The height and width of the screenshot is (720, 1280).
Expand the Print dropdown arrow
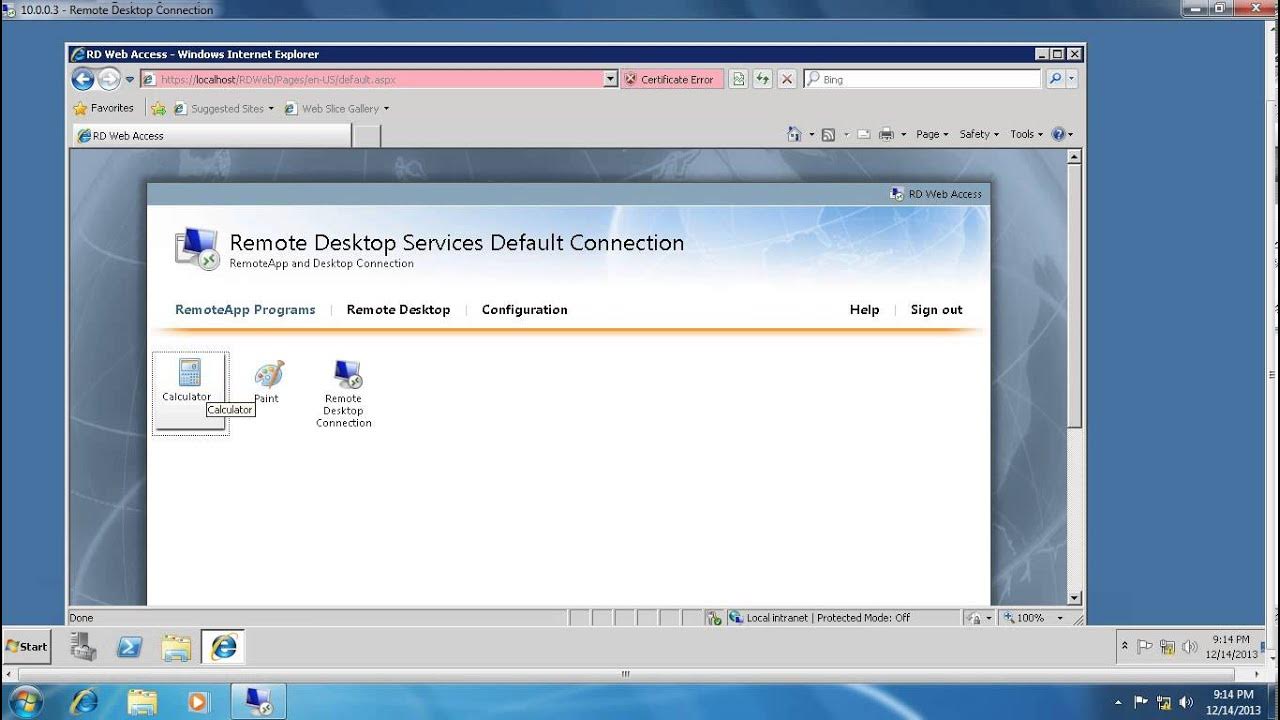coord(903,134)
